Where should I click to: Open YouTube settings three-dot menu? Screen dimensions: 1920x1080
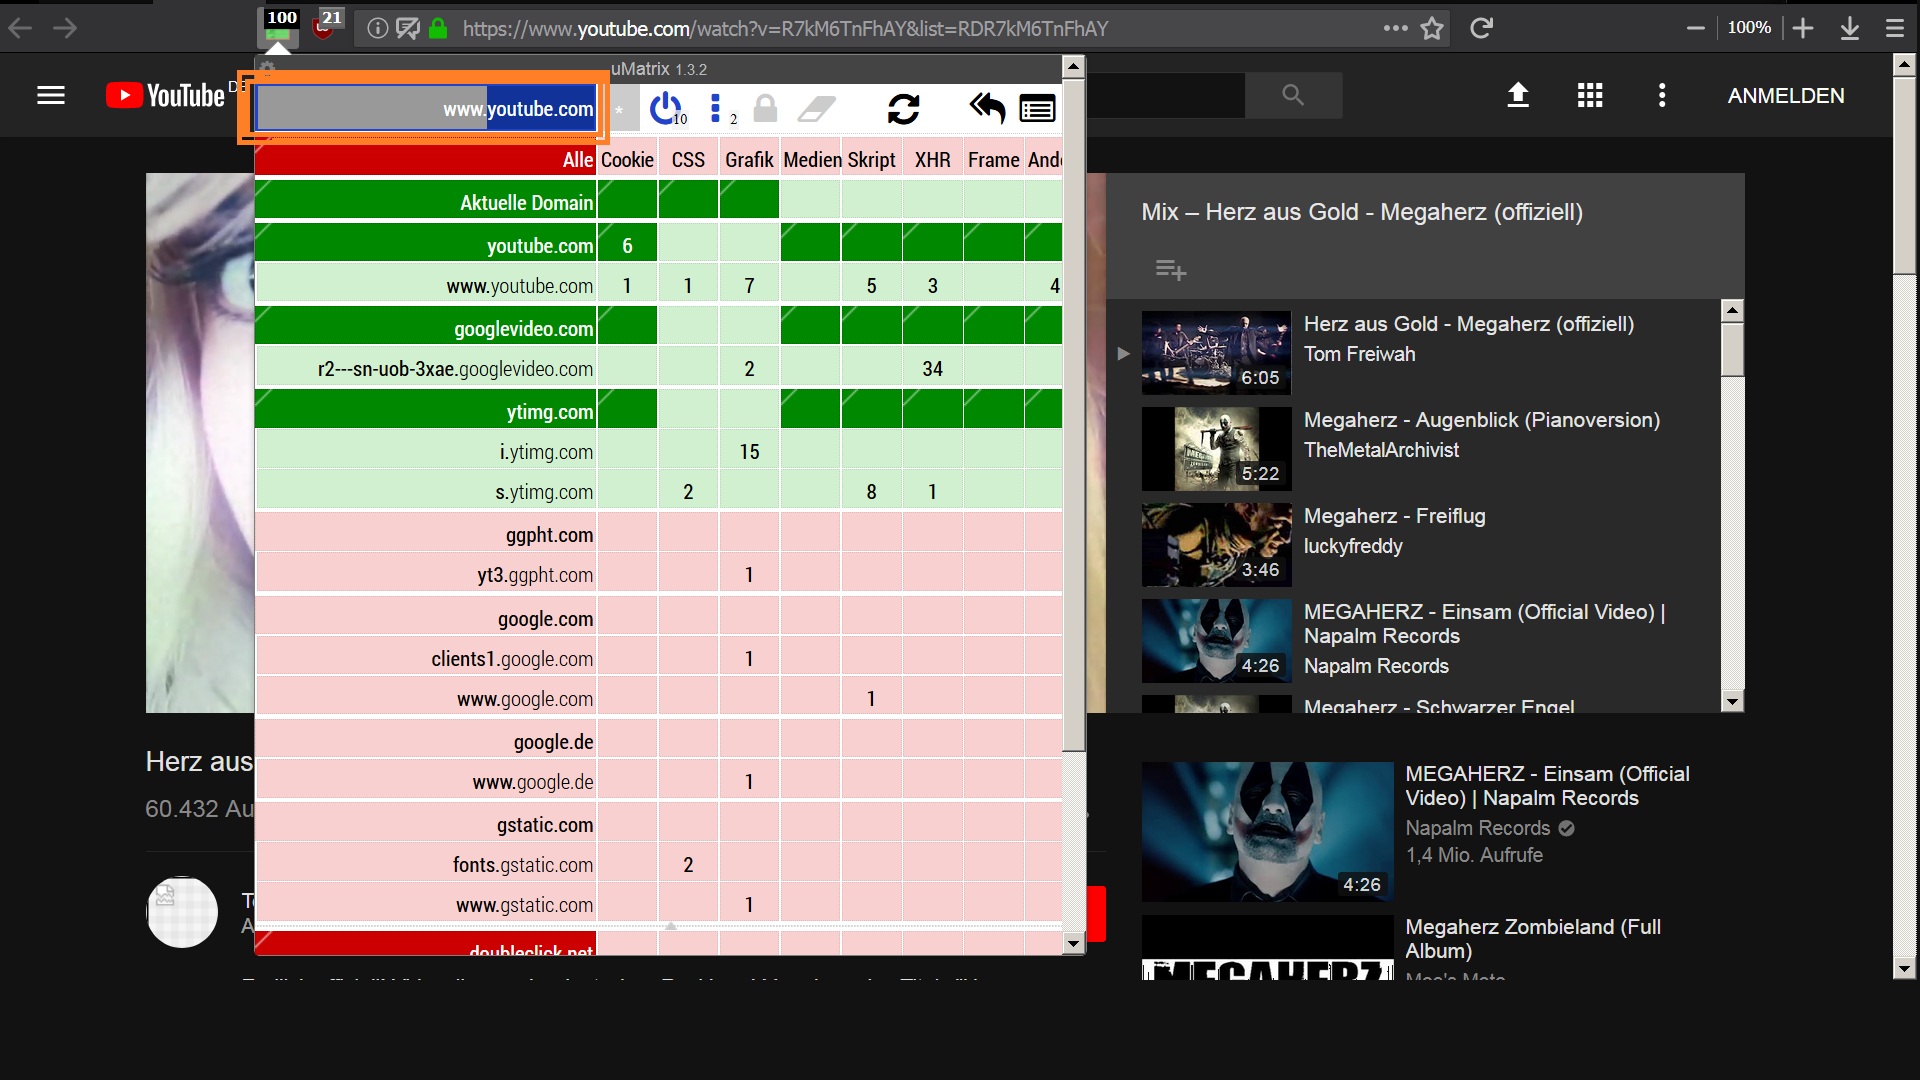click(1662, 95)
